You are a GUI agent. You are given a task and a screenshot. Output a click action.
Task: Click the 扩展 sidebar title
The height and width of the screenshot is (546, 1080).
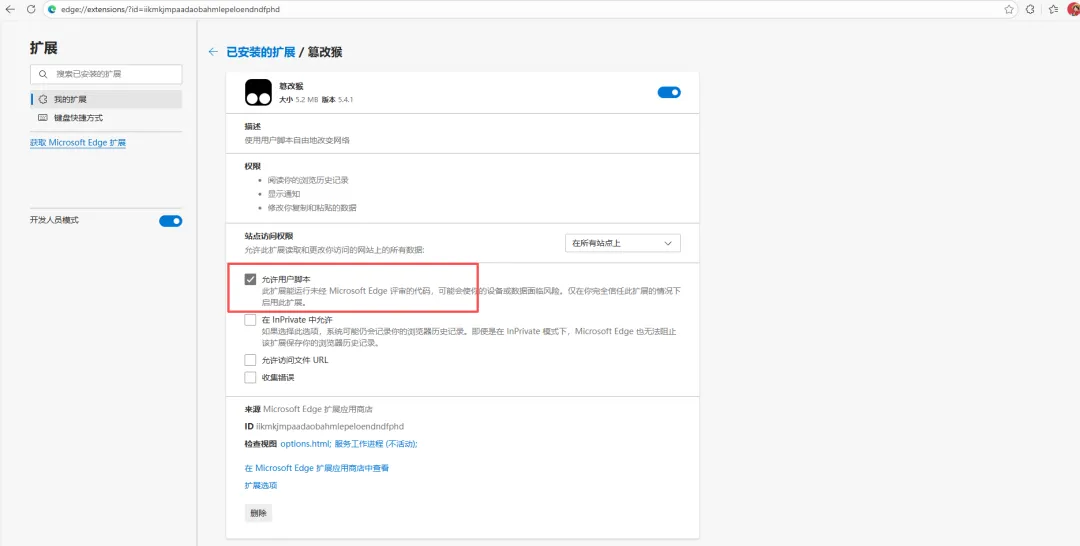pos(43,48)
